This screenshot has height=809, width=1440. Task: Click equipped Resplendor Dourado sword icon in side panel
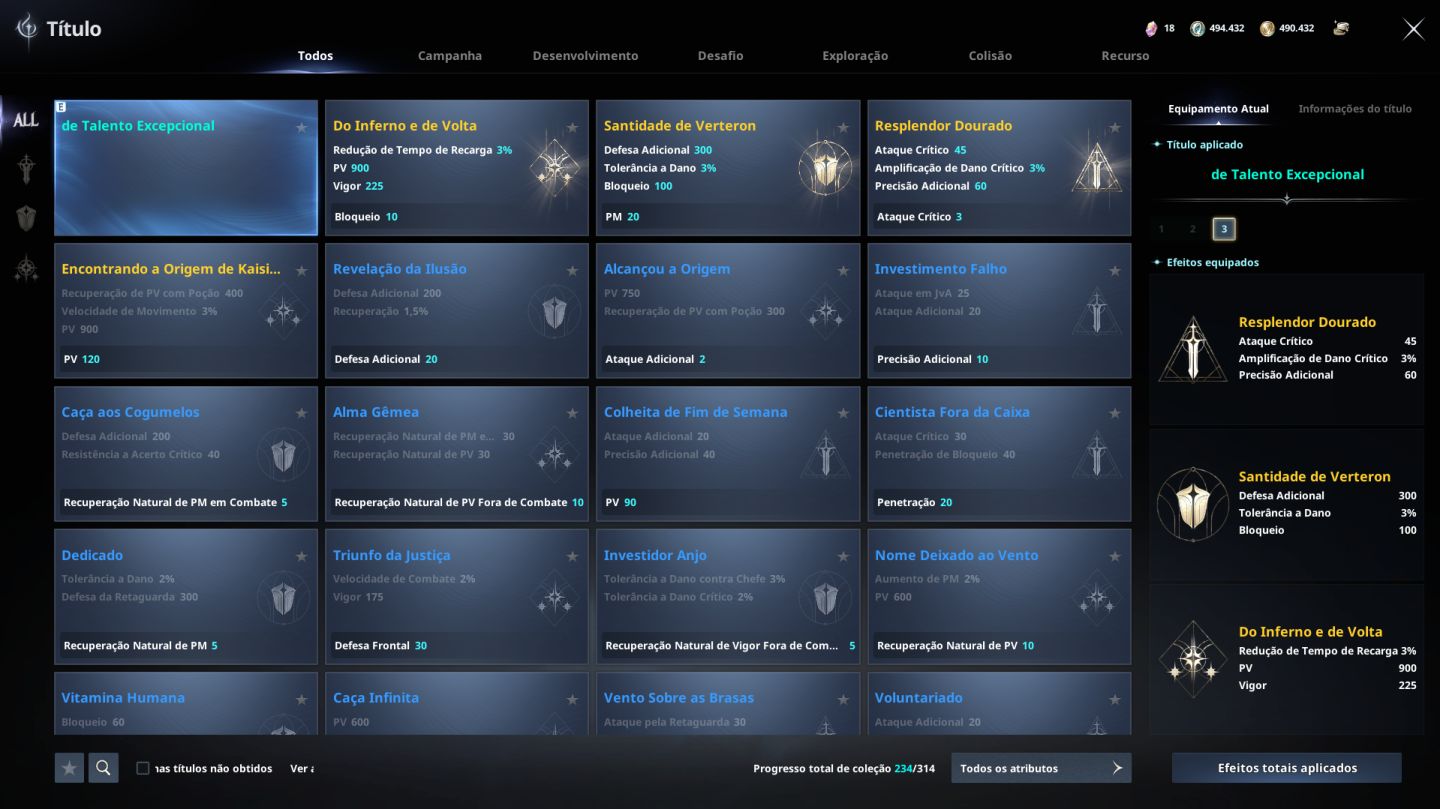1192,349
